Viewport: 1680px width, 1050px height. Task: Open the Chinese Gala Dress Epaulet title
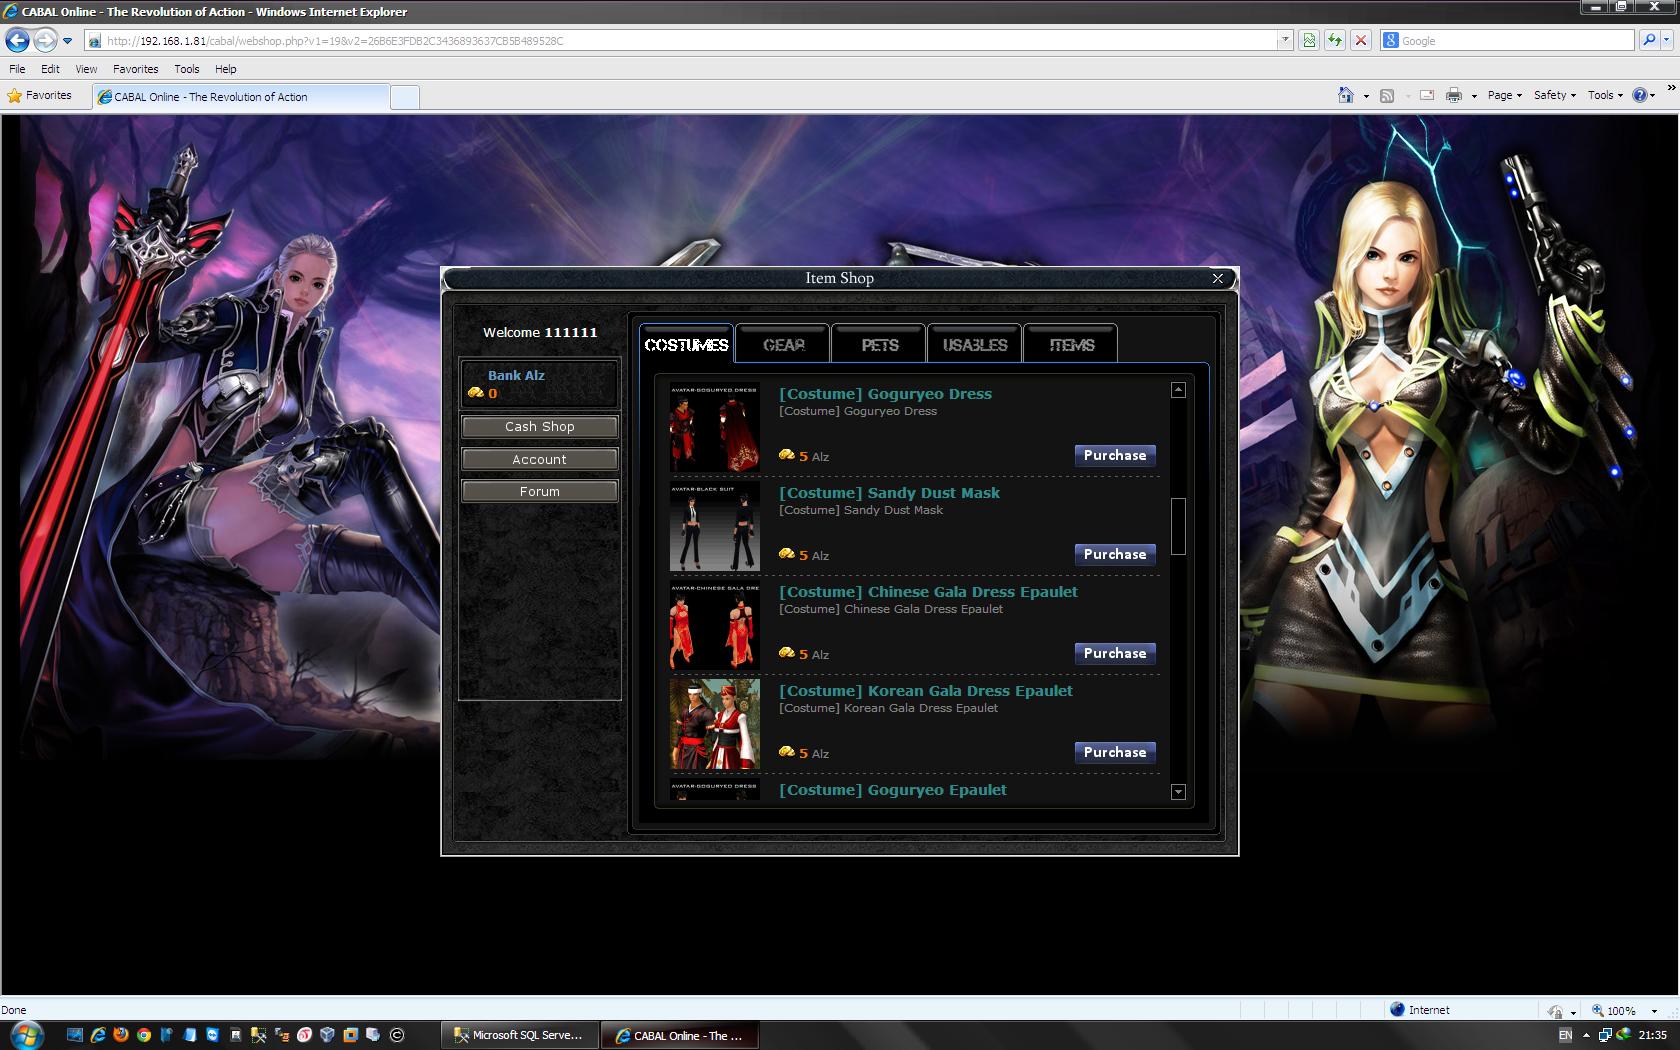928,592
